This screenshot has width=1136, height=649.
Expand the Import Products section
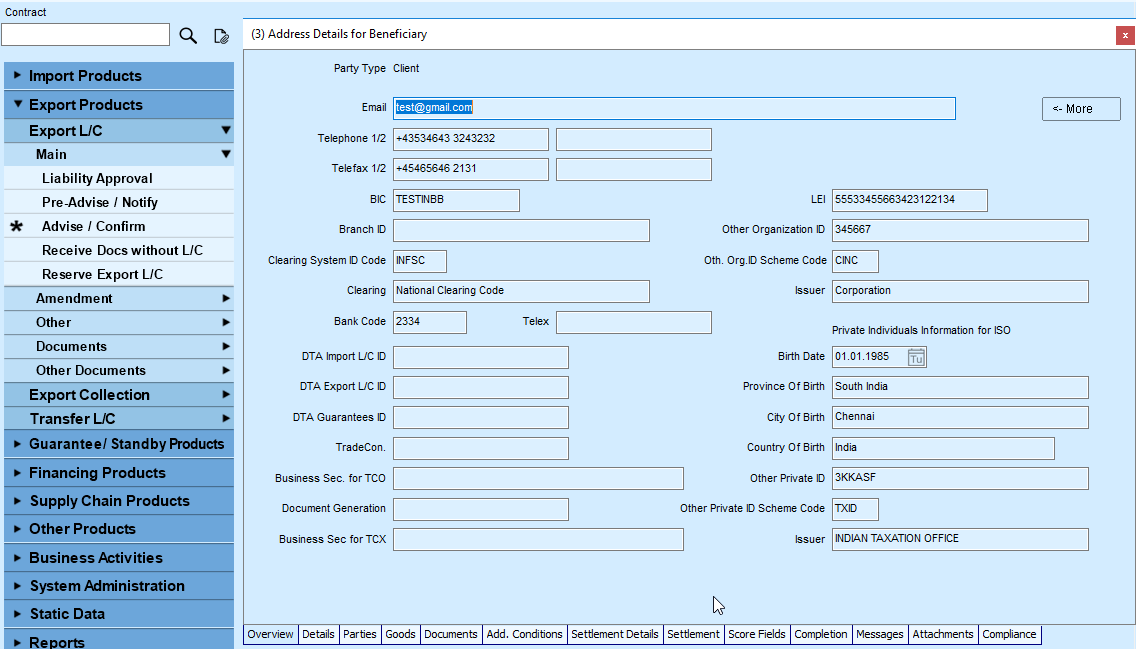(85, 76)
